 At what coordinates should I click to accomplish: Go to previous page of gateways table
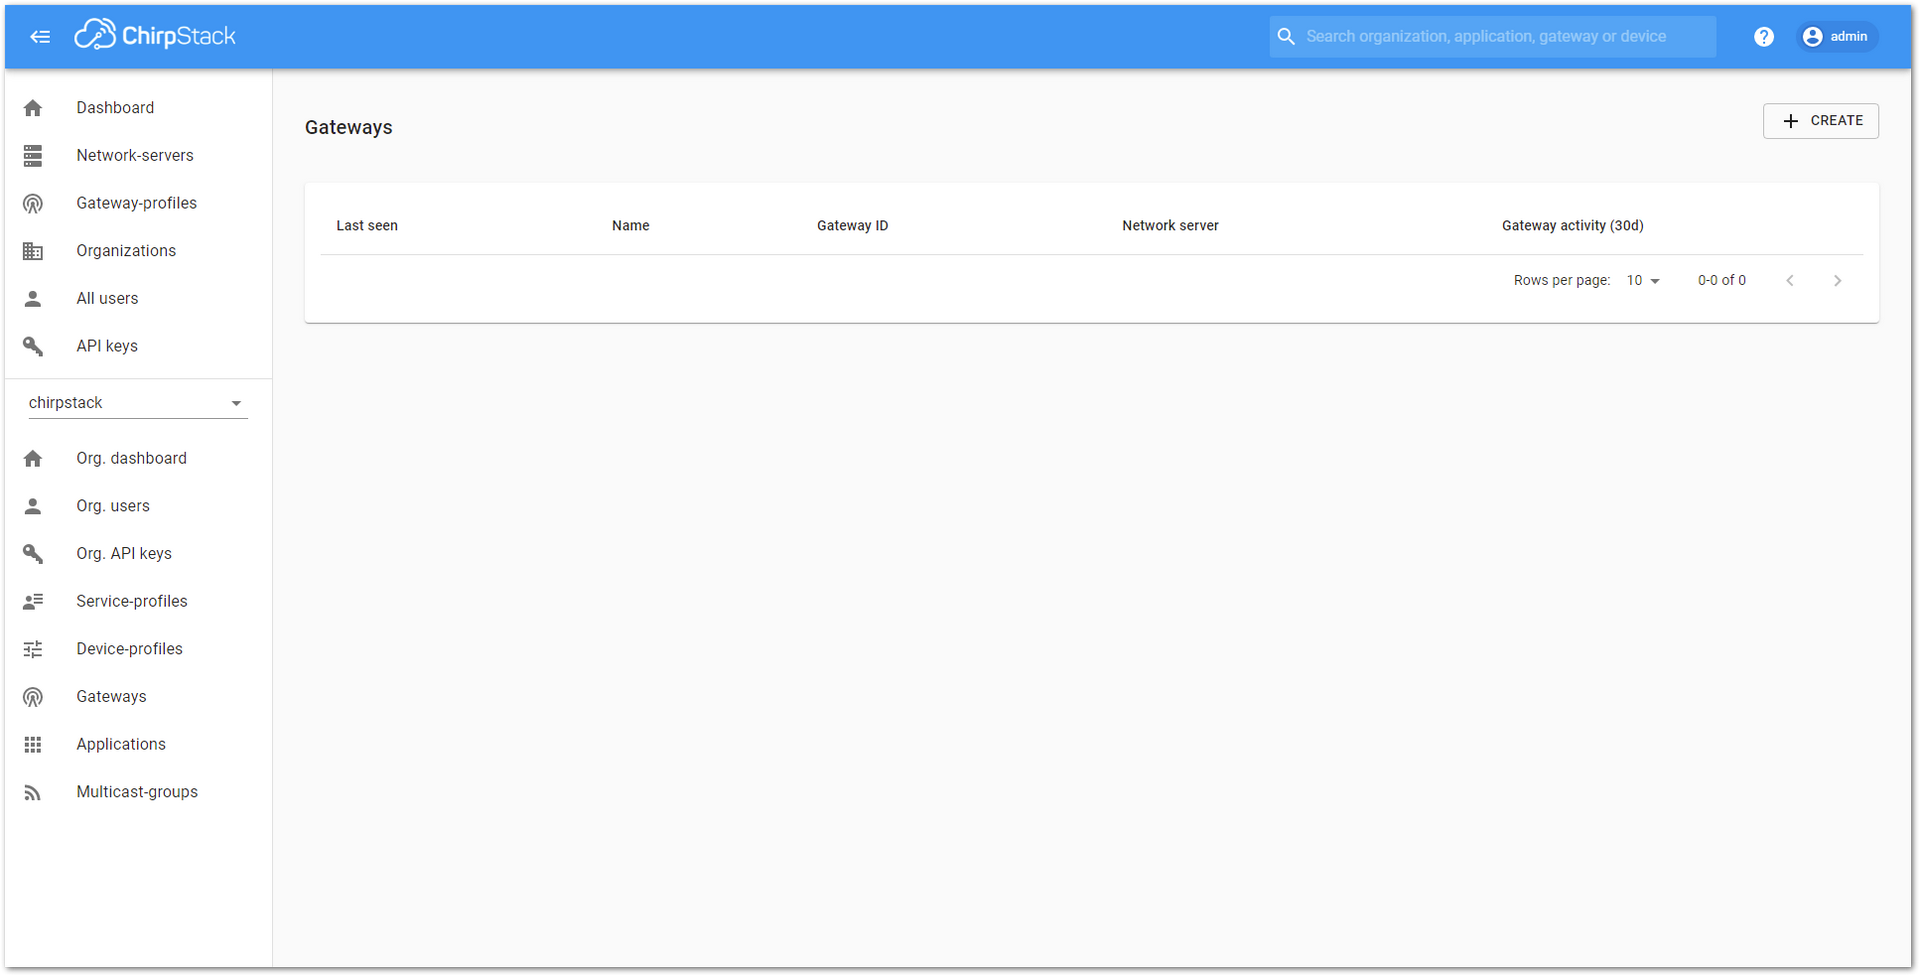[1790, 281]
